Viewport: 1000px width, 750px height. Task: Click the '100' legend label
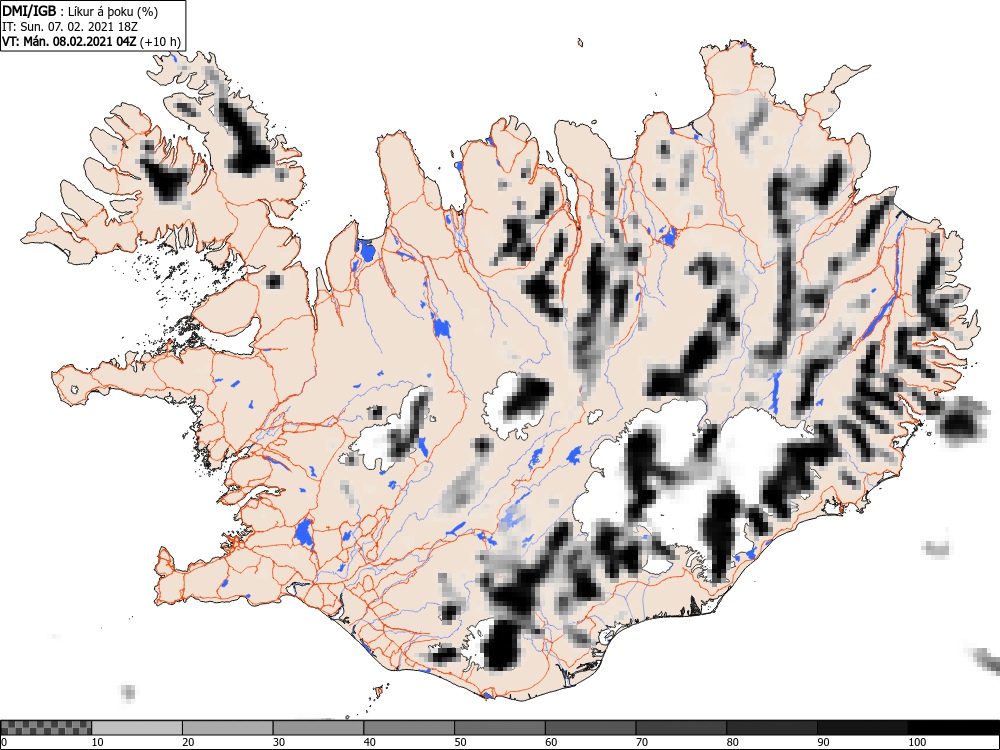point(916,742)
